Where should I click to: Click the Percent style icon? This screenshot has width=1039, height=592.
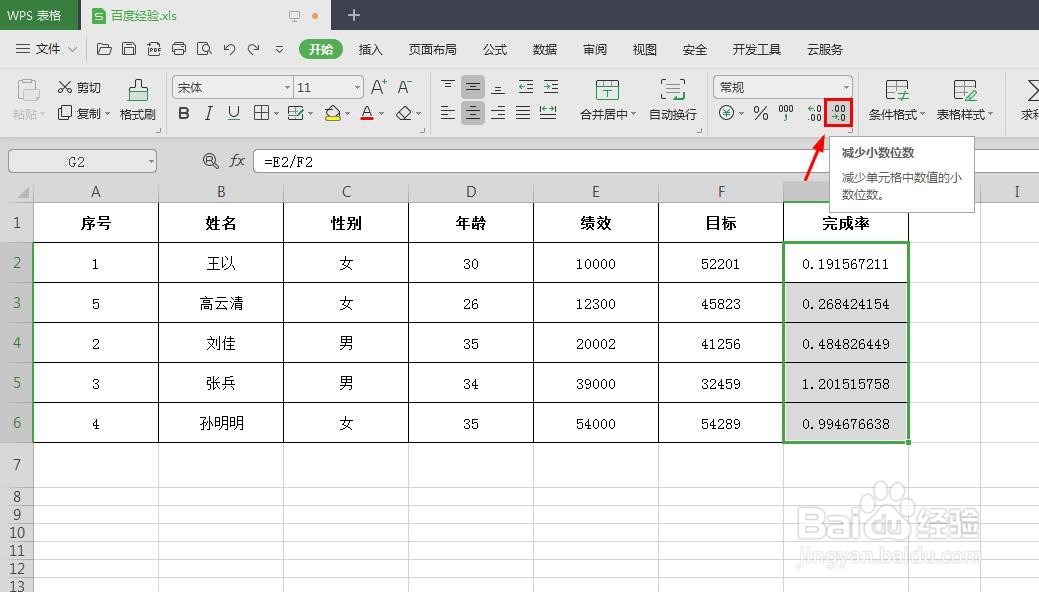point(760,113)
